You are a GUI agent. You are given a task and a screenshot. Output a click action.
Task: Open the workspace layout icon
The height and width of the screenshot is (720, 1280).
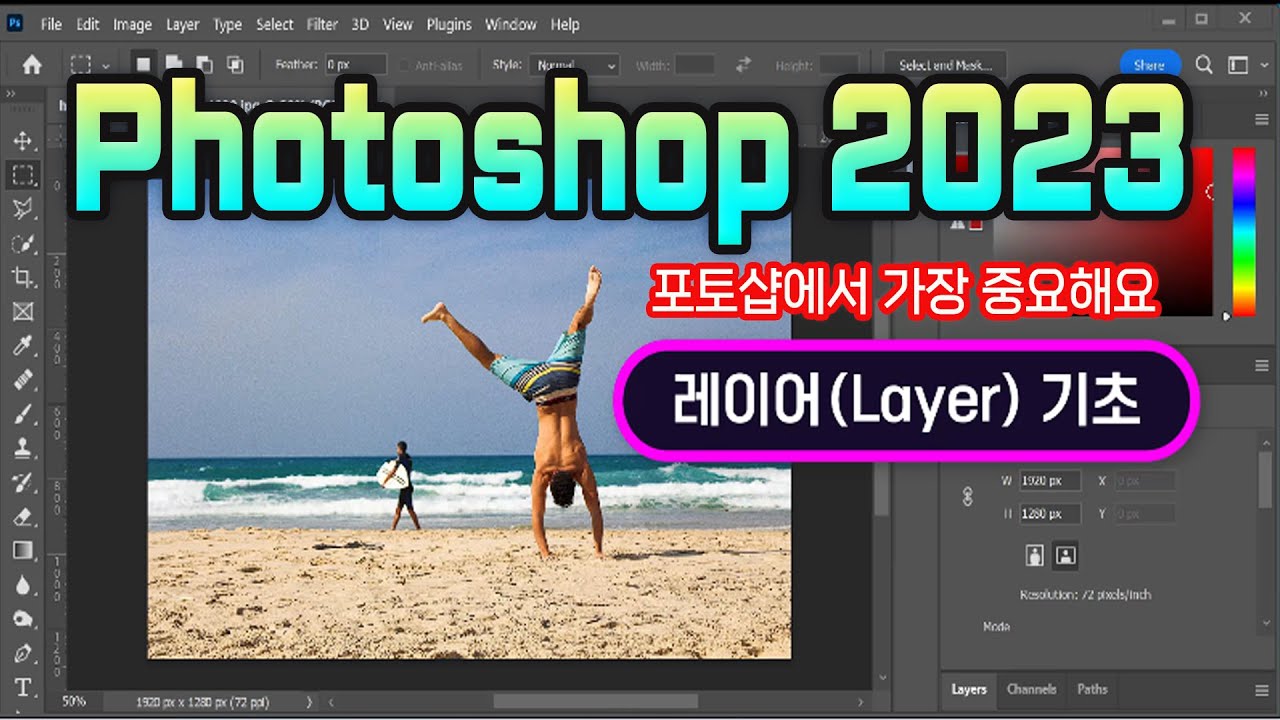tap(1237, 65)
